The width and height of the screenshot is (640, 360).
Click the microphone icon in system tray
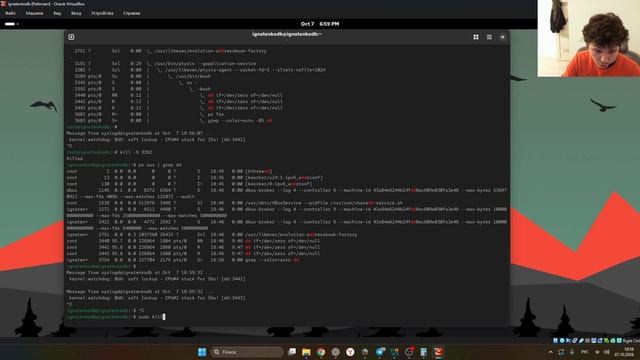(572, 352)
